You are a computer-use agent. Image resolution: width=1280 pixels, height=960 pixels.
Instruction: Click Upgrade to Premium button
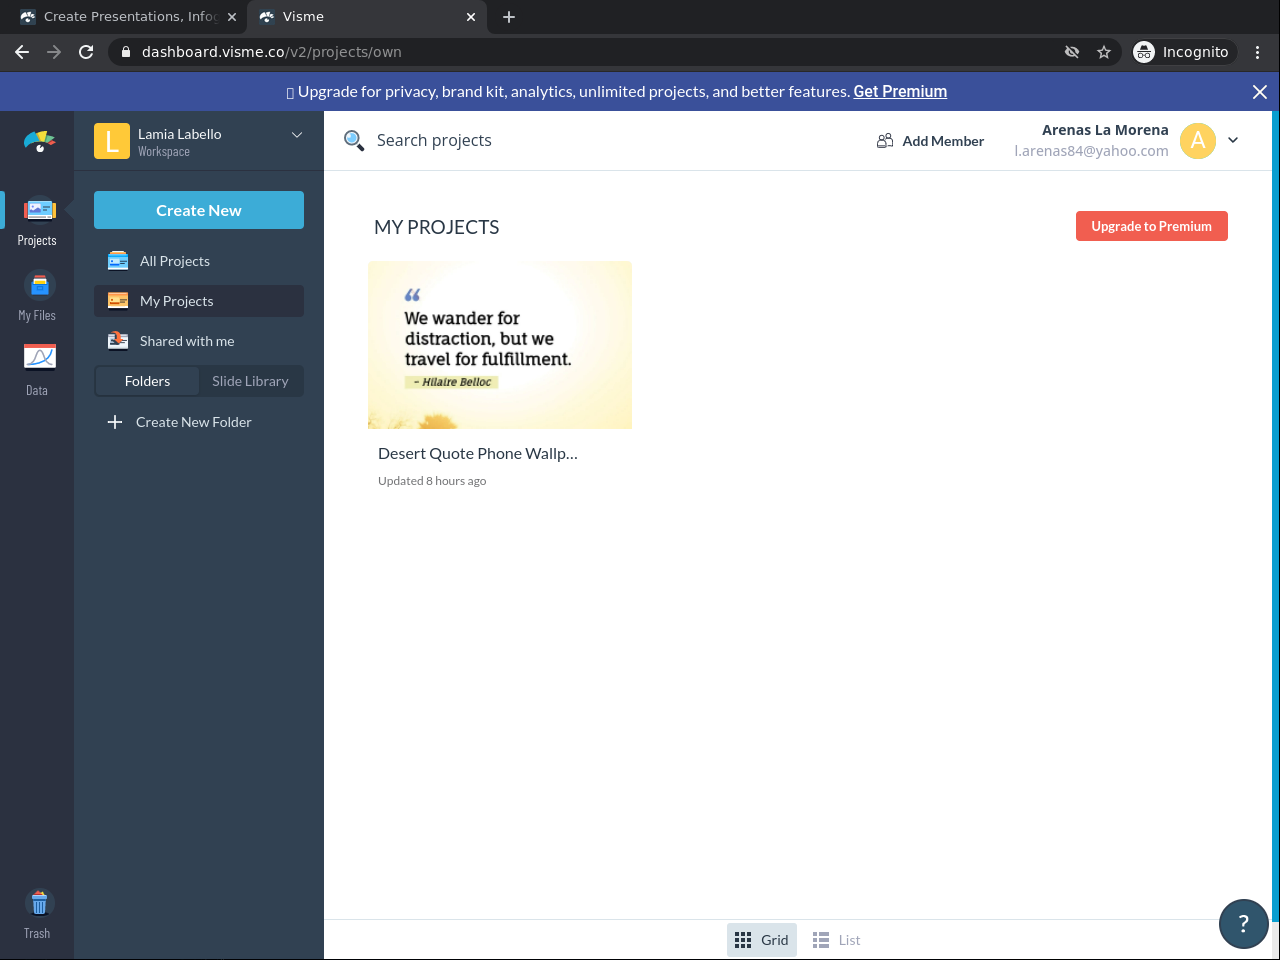click(x=1152, y=226)
